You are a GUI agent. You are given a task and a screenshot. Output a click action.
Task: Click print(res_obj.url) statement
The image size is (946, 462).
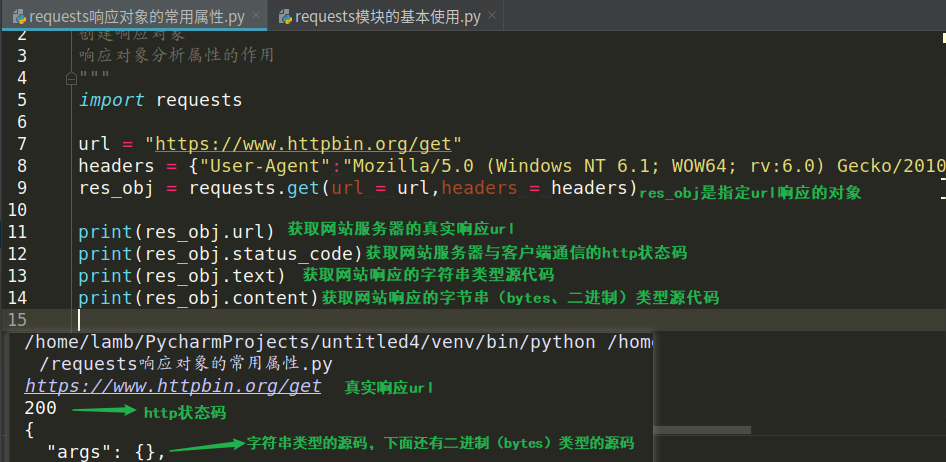click(x=176, y=232)
